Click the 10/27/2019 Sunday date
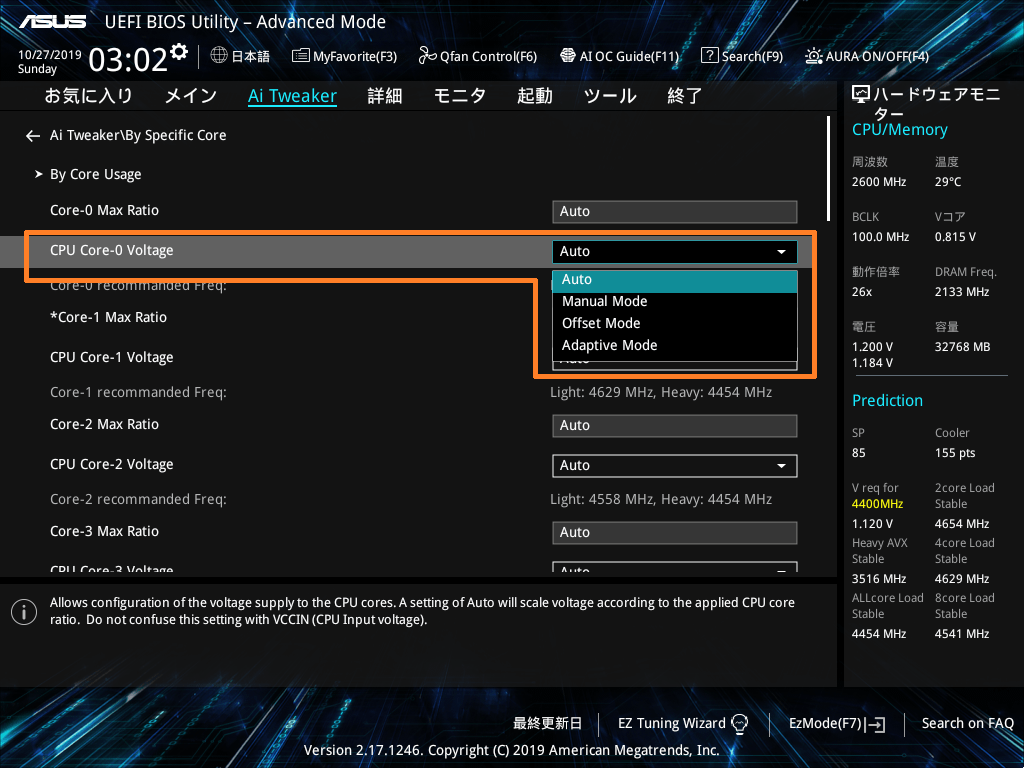The height and width of the screenshot is (768, 1024). pyautogui.click(x=50, y=62)
